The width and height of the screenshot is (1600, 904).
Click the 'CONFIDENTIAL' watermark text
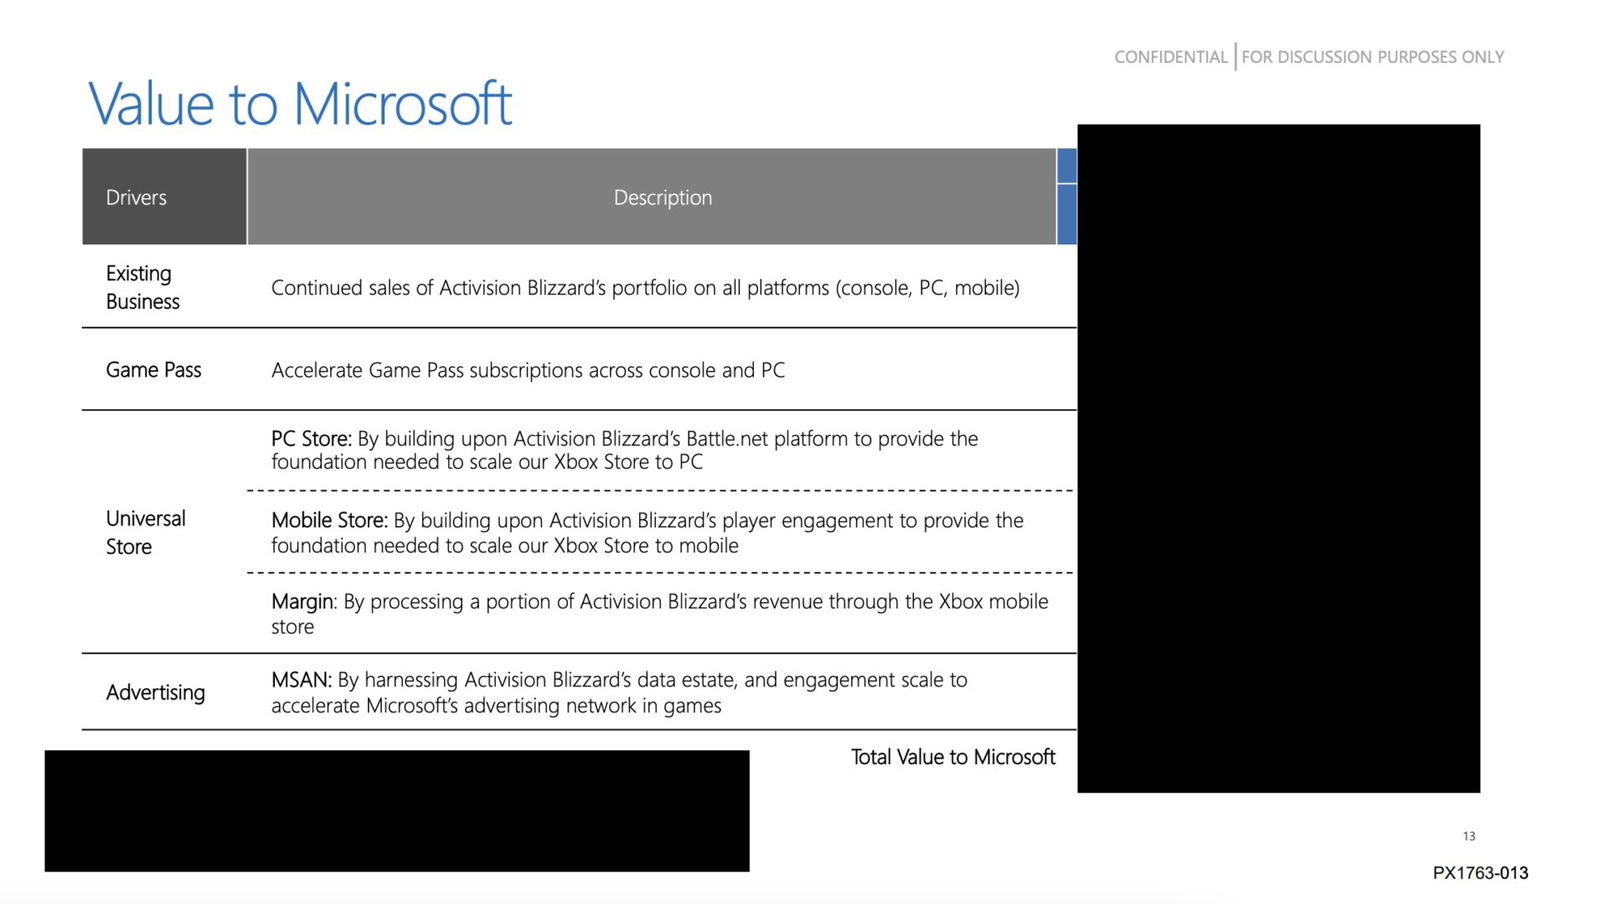pos(1170,57)
